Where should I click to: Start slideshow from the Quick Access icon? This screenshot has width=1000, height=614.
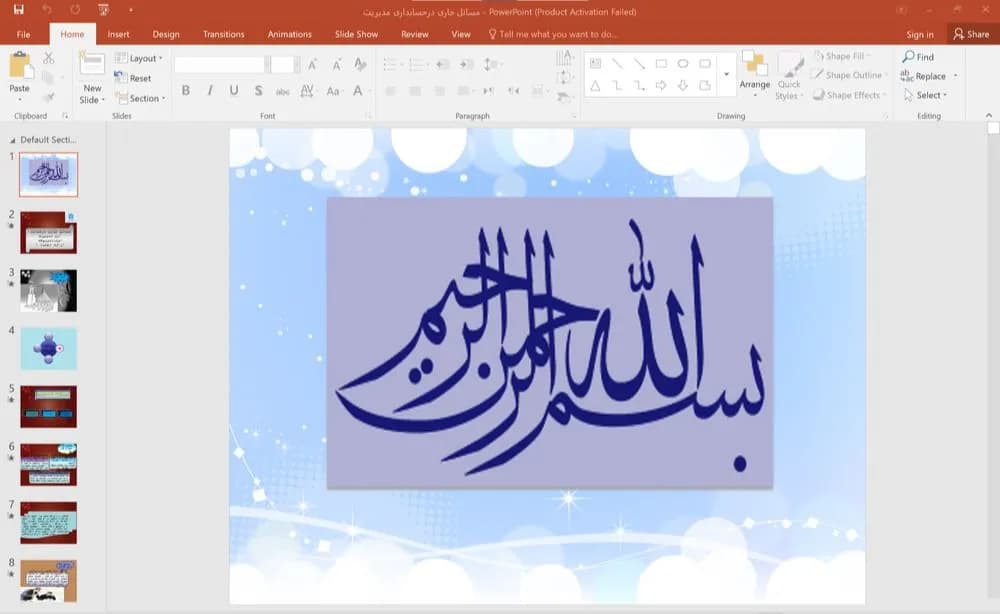(103, 10)
